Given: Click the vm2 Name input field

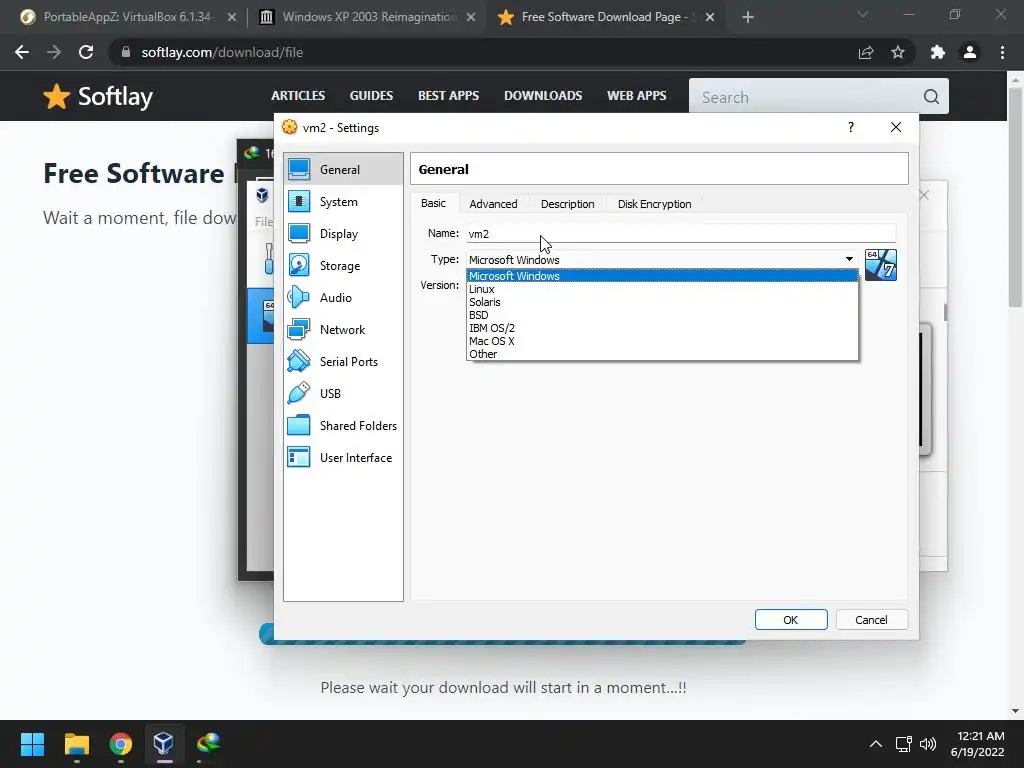Looking at the screenshot, I should pyautogui.click(x=681, y=234).
